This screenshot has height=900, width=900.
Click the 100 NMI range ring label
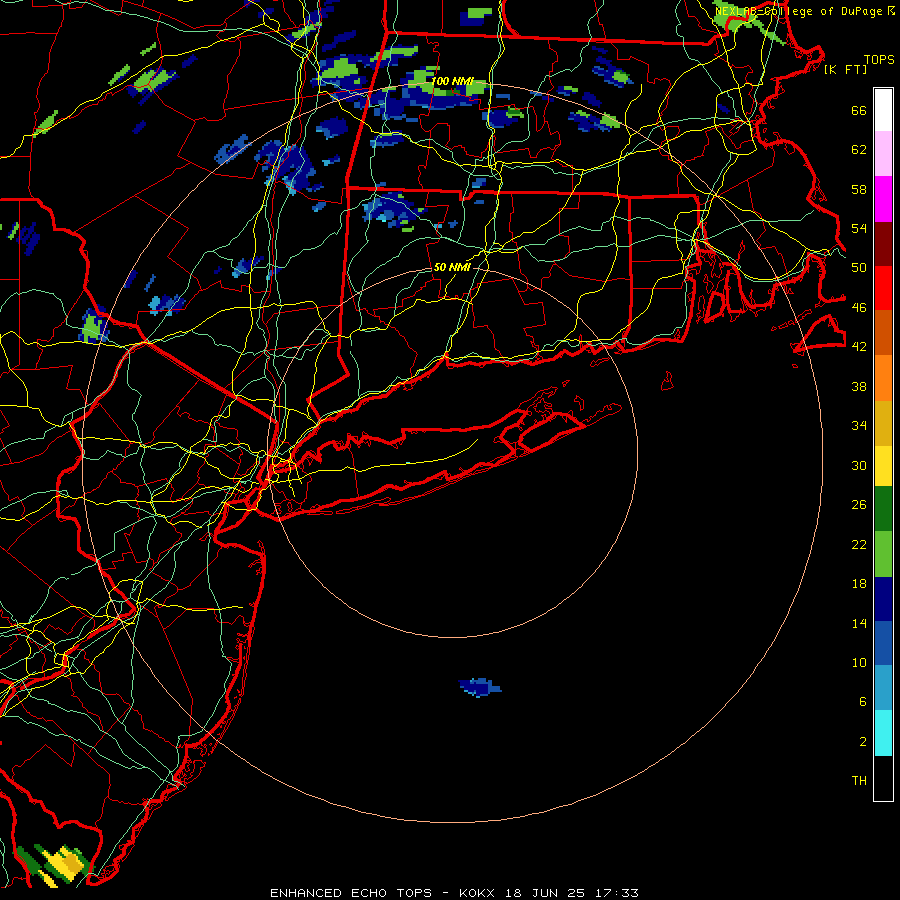452,81
